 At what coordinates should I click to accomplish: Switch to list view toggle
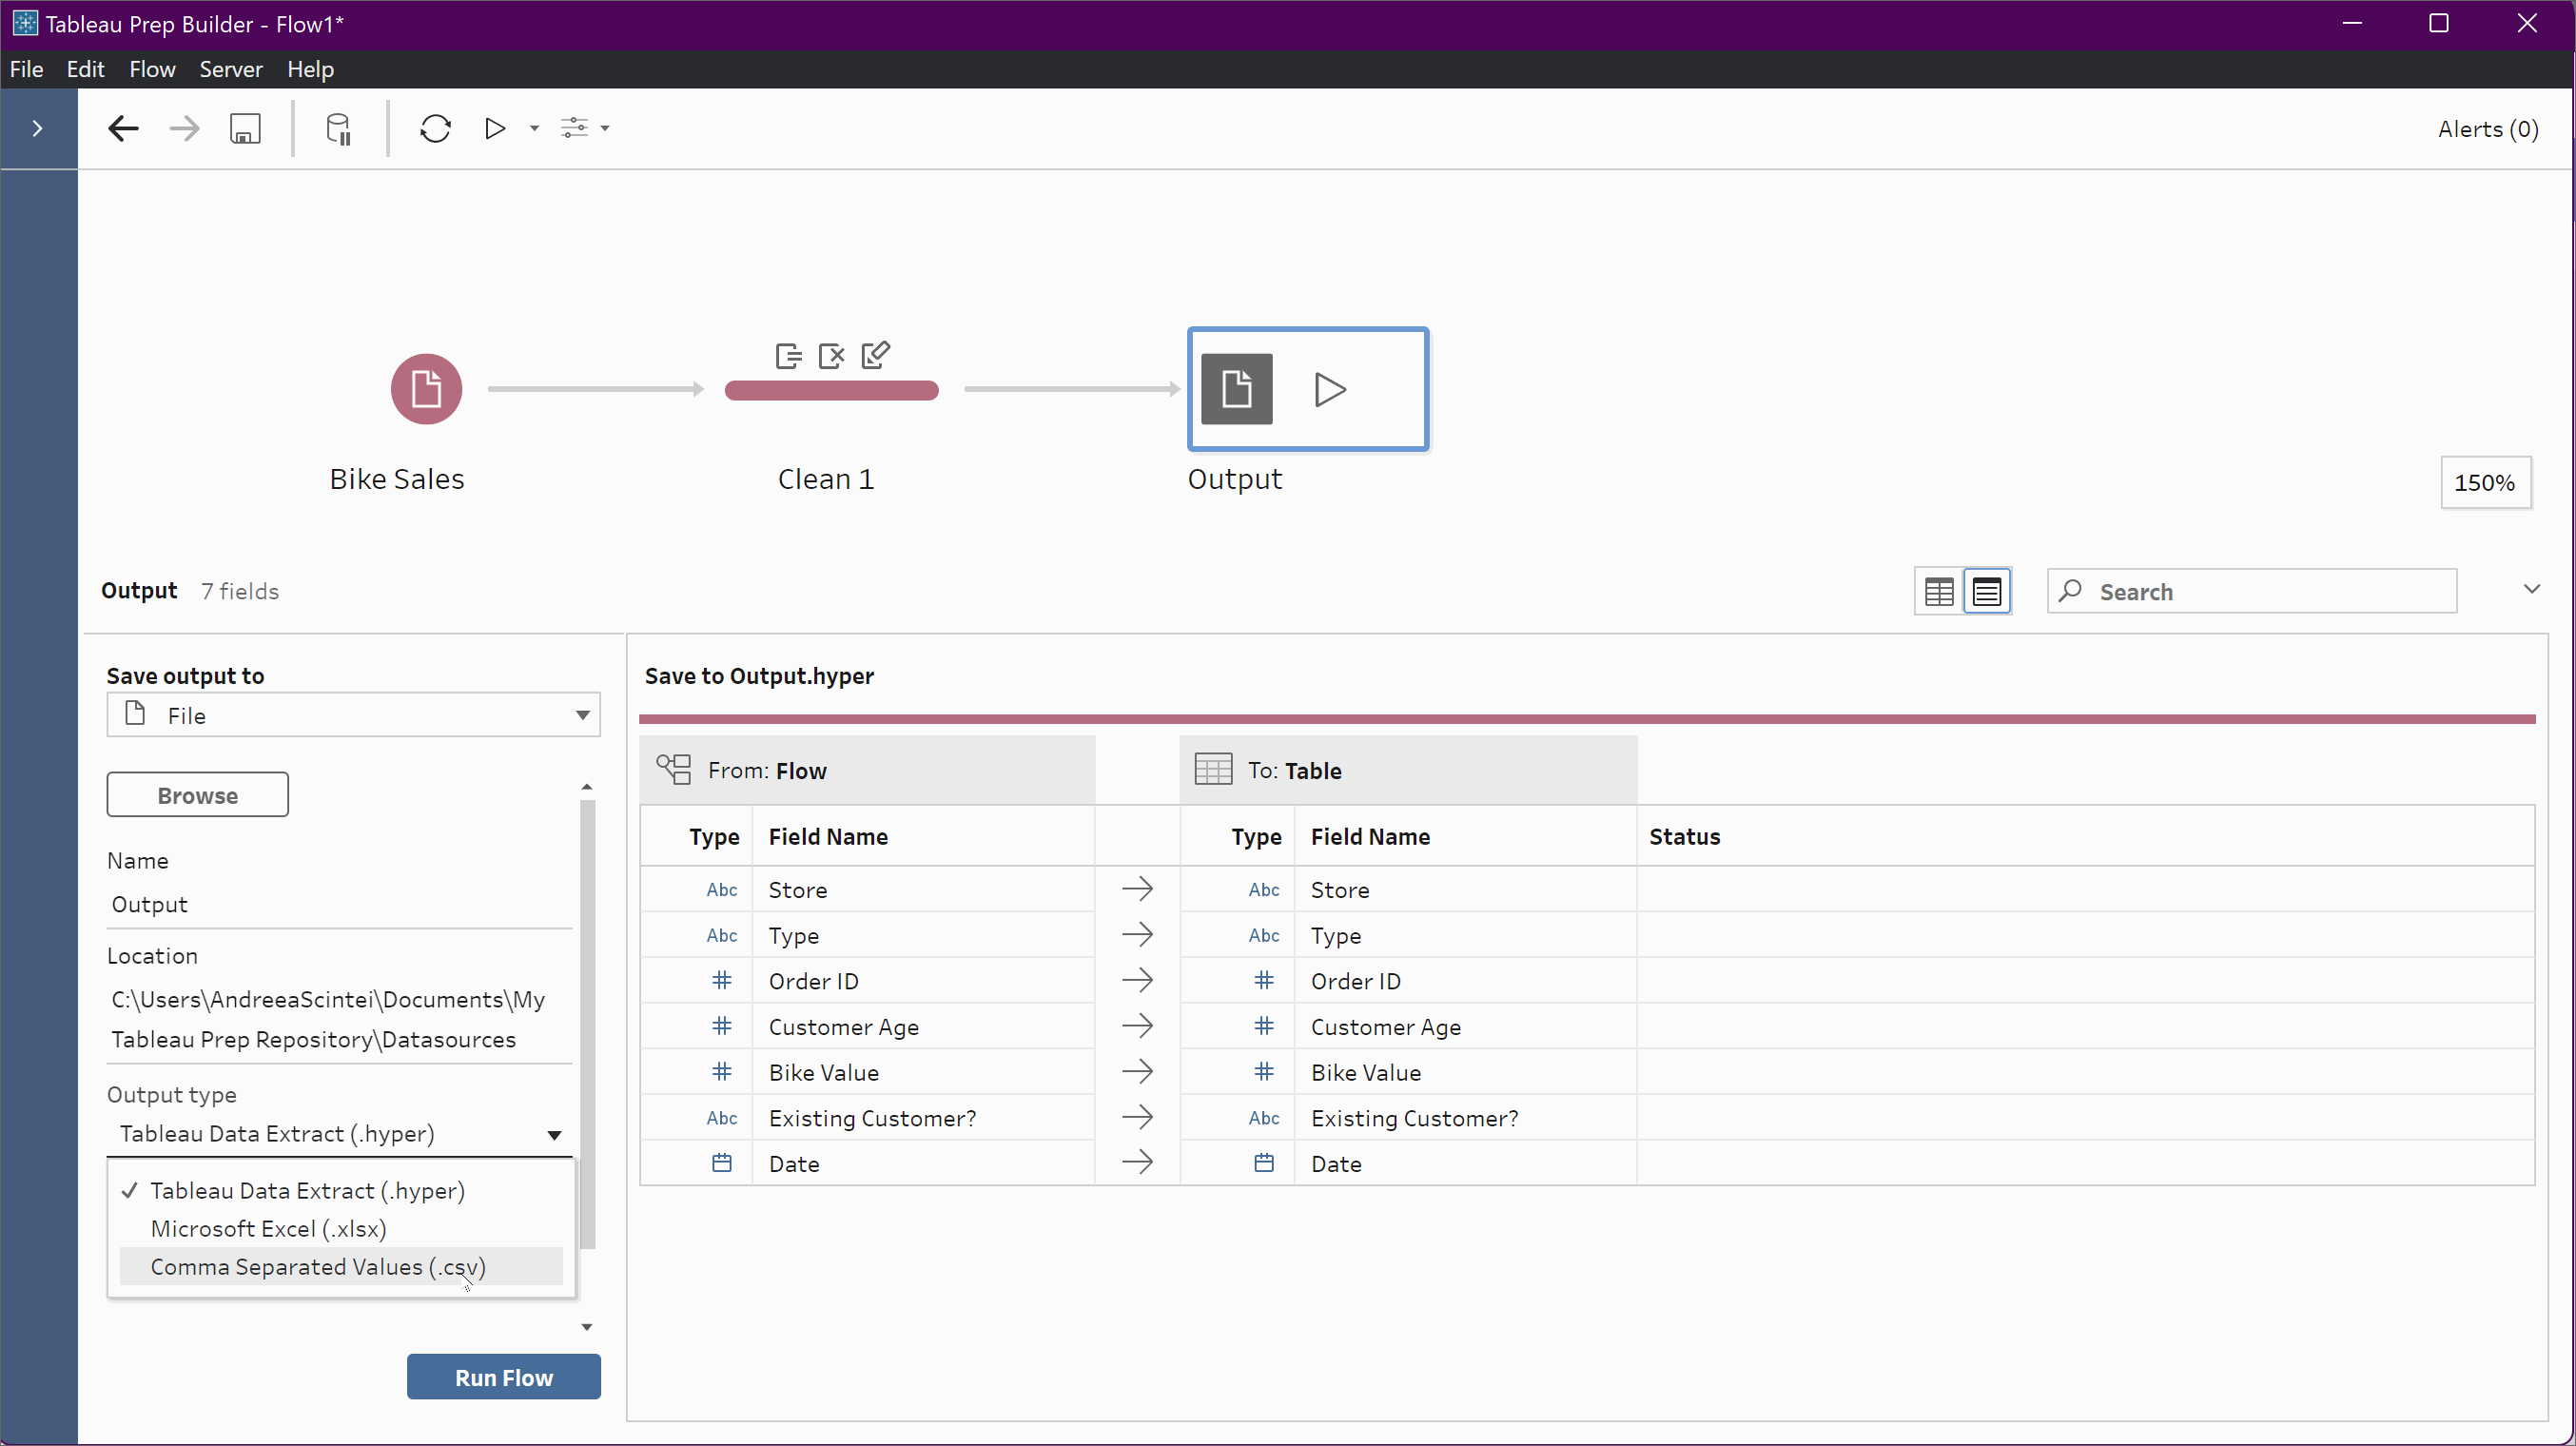point(1986,591)
